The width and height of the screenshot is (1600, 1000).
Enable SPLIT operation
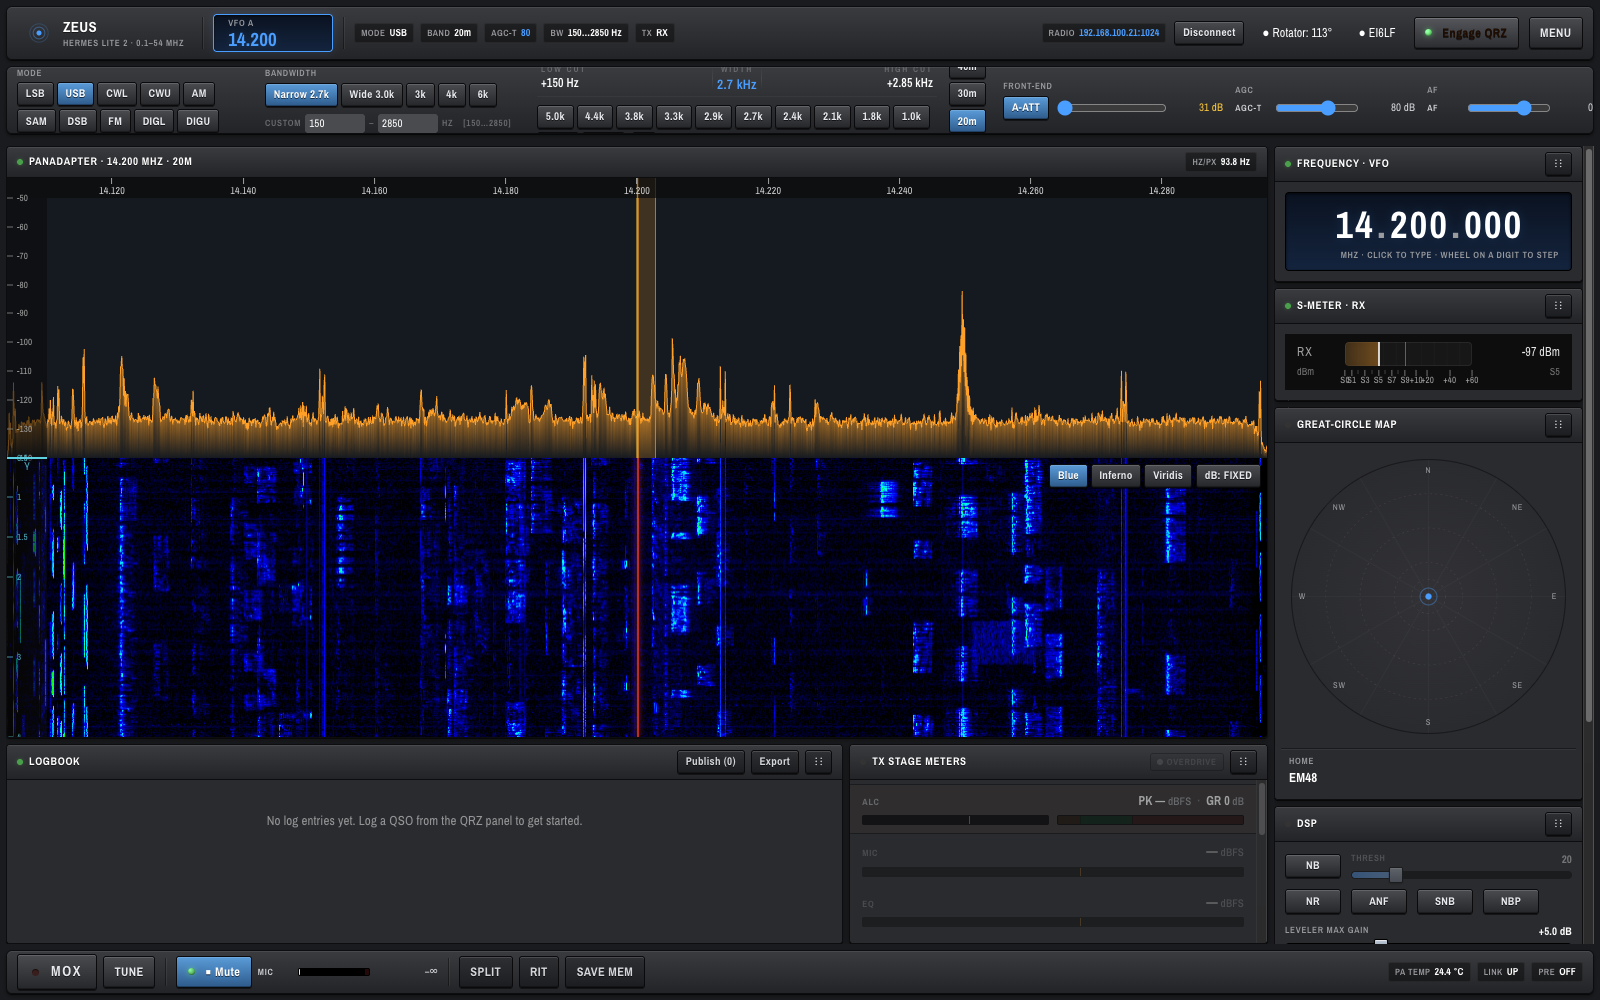tap(485, 972)
